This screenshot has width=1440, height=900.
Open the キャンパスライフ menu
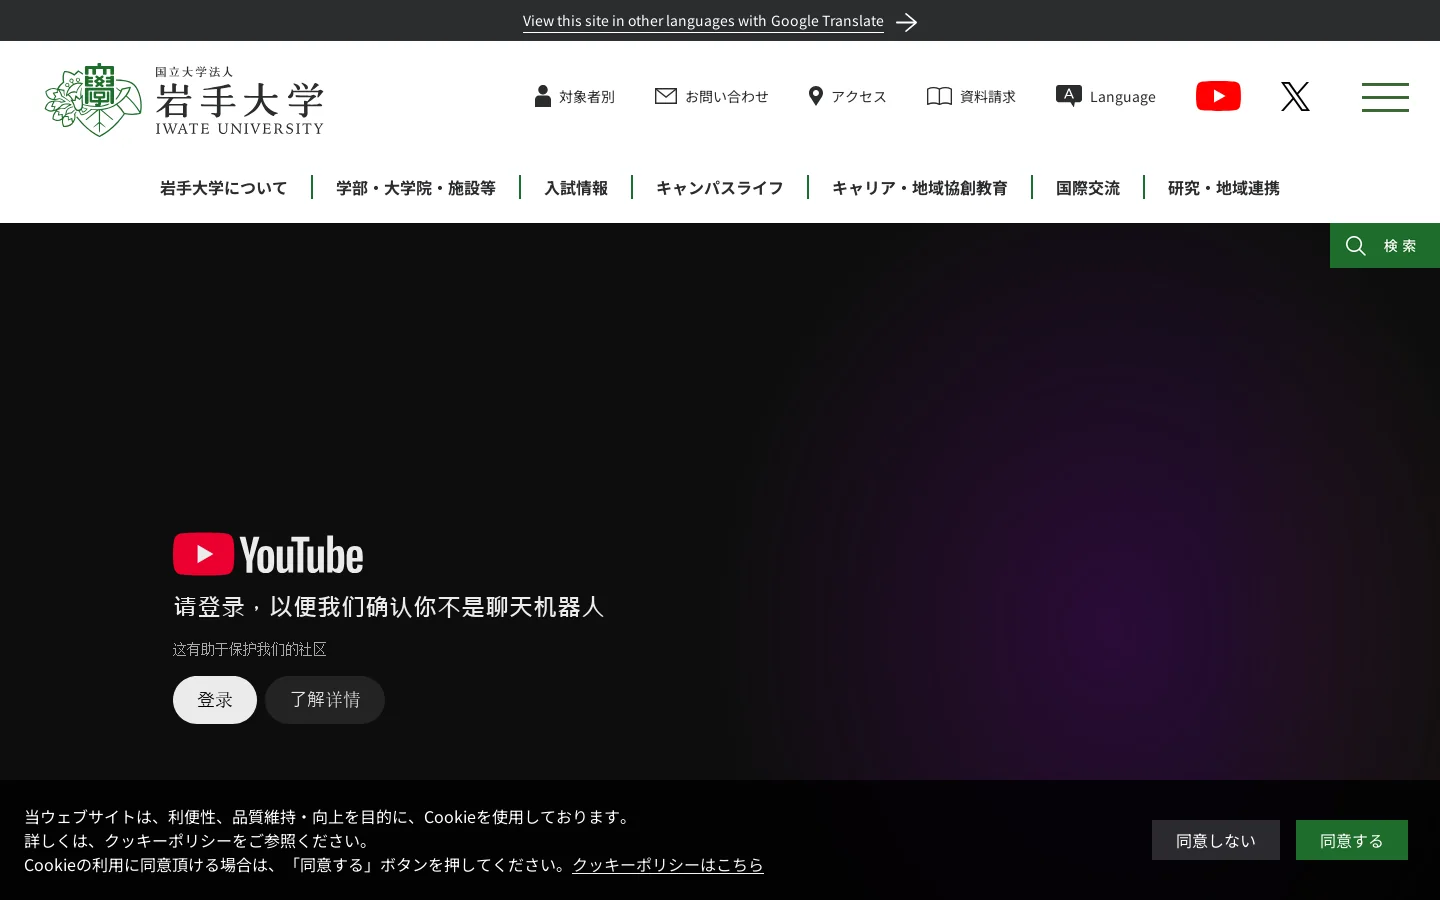(720, 188)
